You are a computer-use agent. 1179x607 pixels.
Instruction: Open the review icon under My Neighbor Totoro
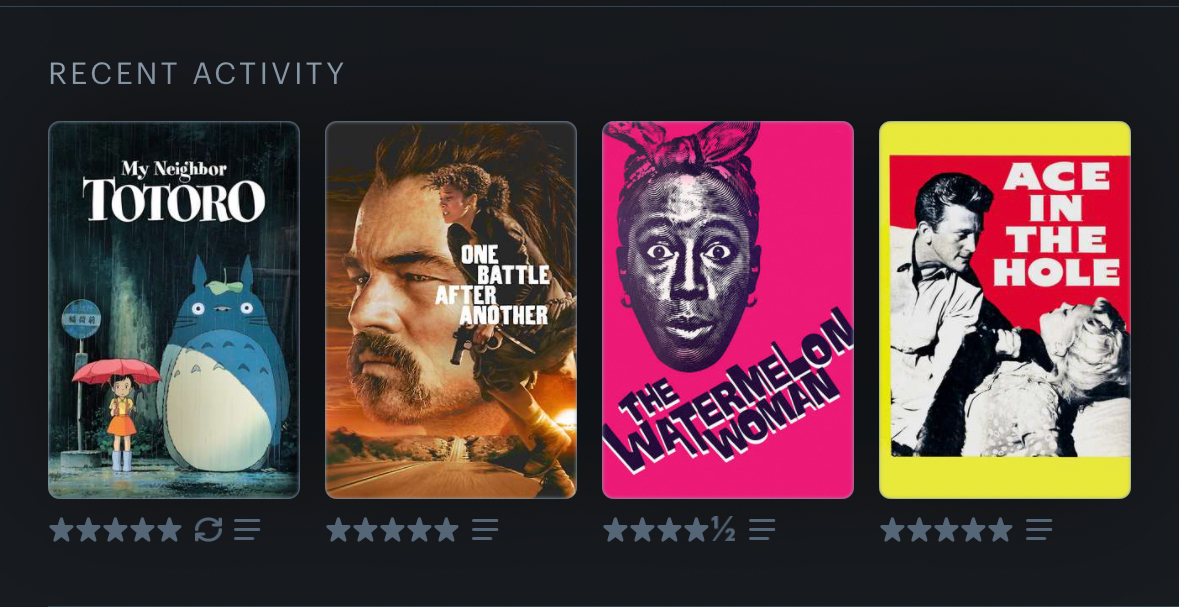click(x=247, y=530)
